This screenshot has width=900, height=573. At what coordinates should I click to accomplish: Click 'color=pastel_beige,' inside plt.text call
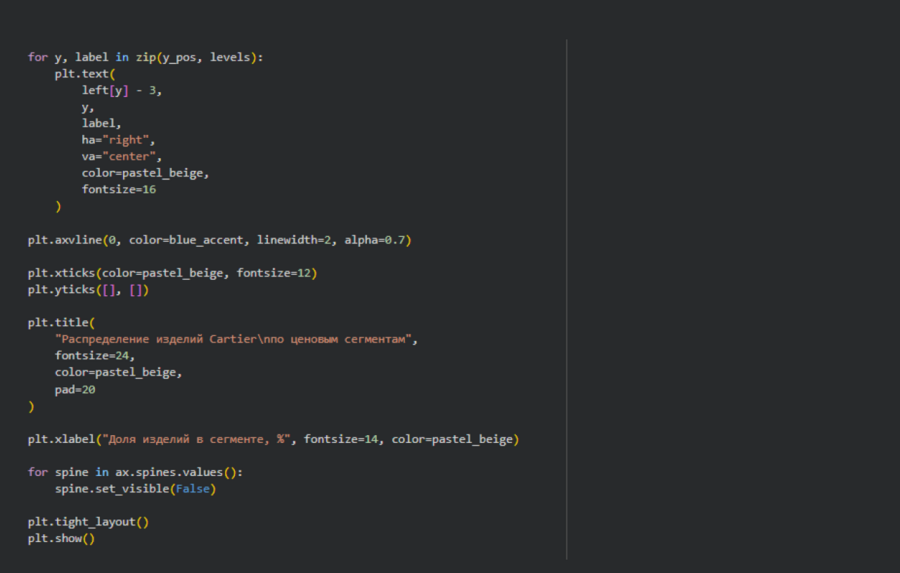point(145,173)
